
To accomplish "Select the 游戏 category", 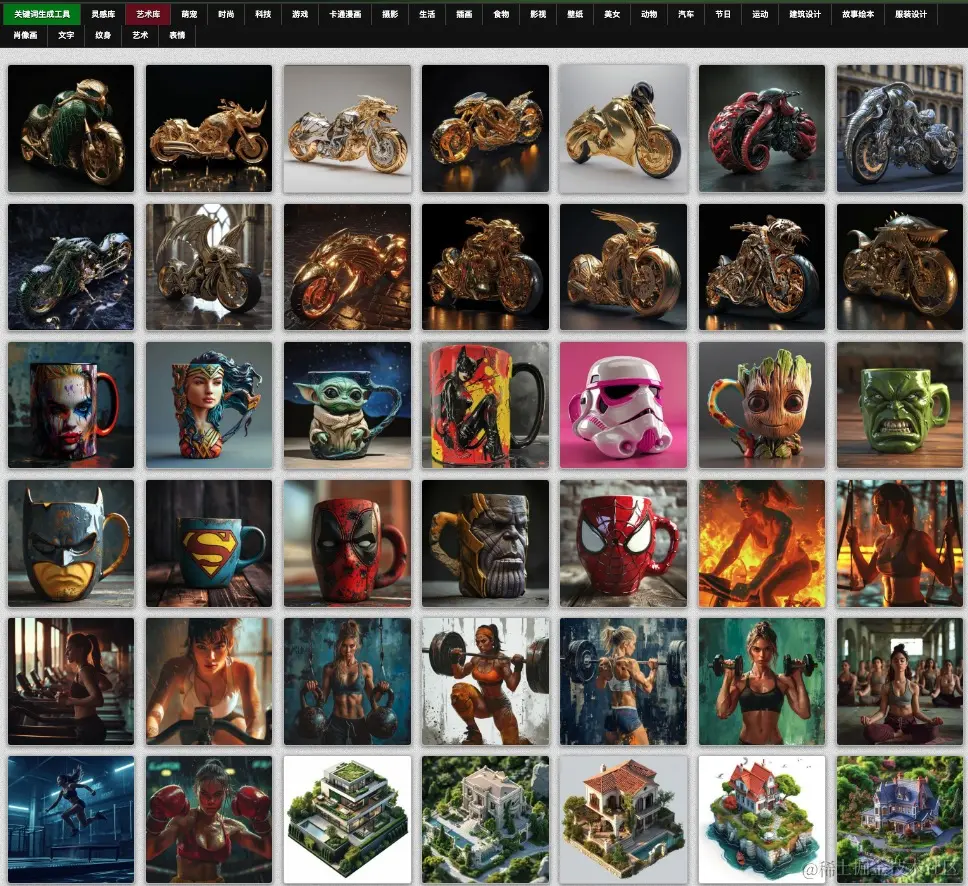I will point(300,14).
